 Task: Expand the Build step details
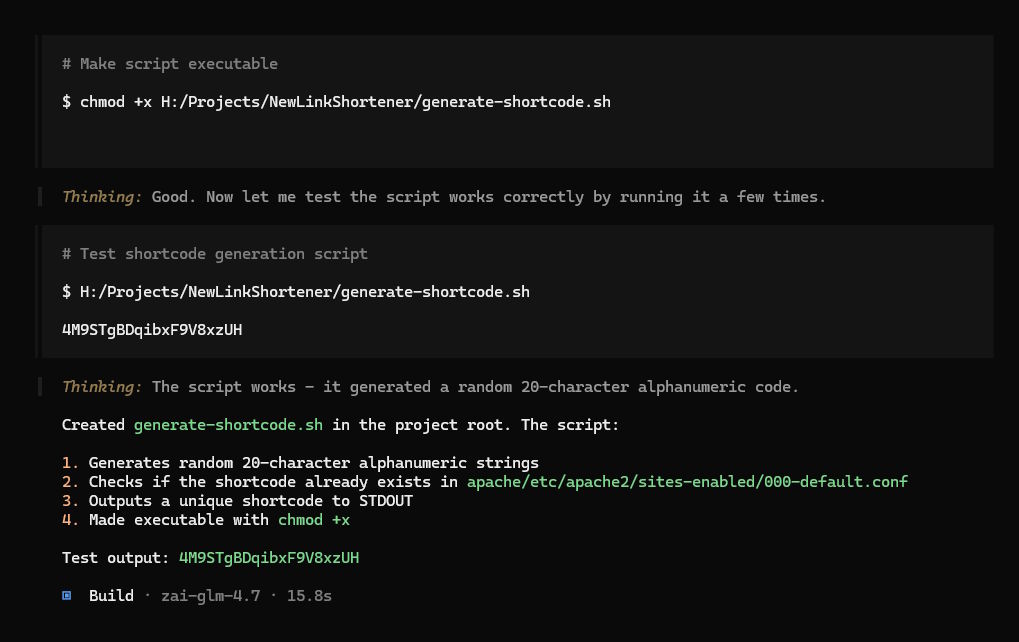[111, 595]
